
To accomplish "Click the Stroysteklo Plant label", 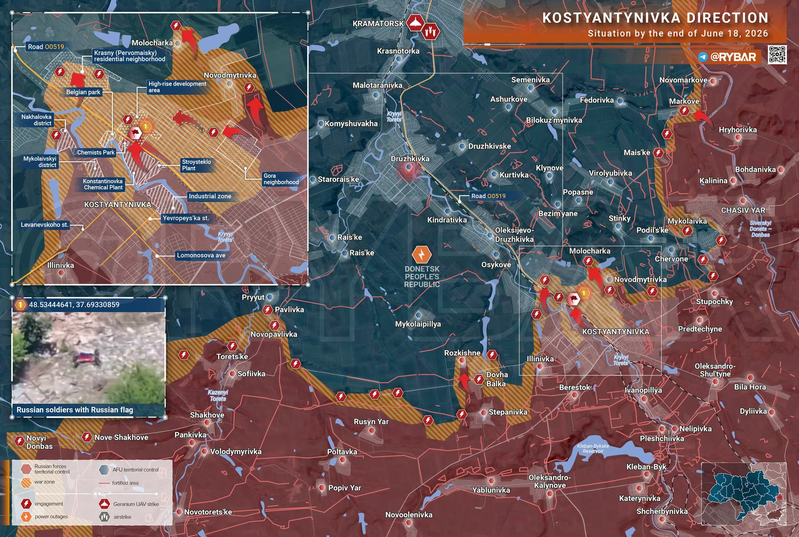I will pyautogui.click(x=196, y=165).
